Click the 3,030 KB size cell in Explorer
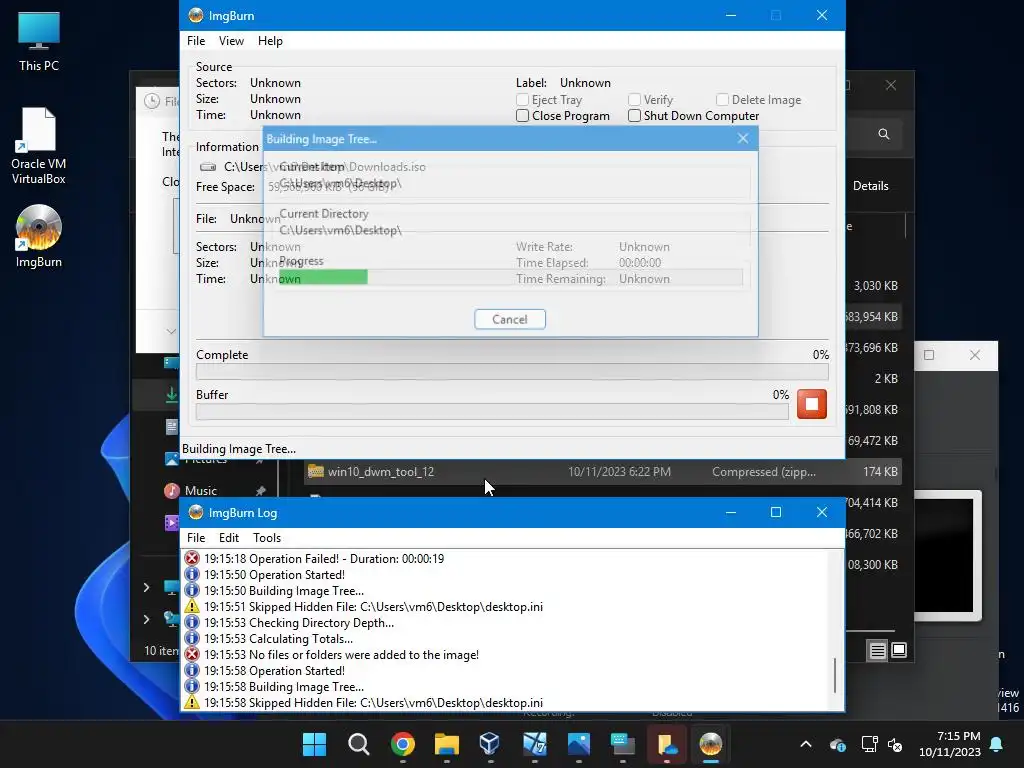Viewport: 1024px width, 768px height. tap(875, 285)
